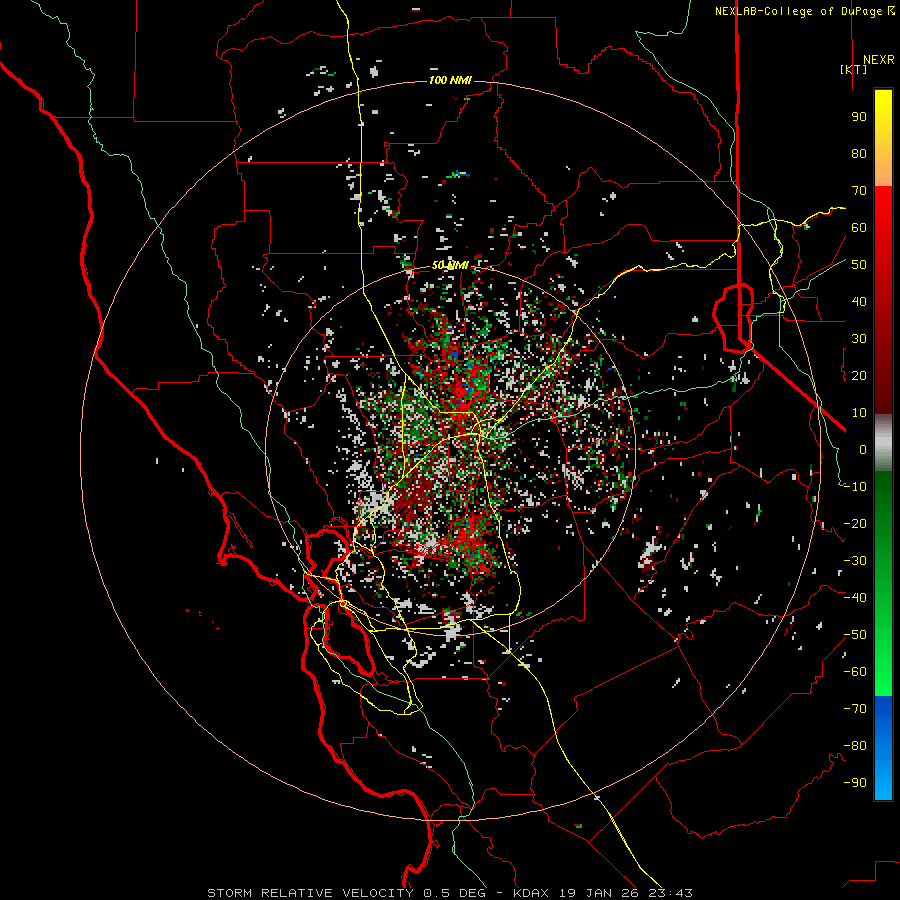
Task: Click the -70 scale value
Action: tap(855, 709)
